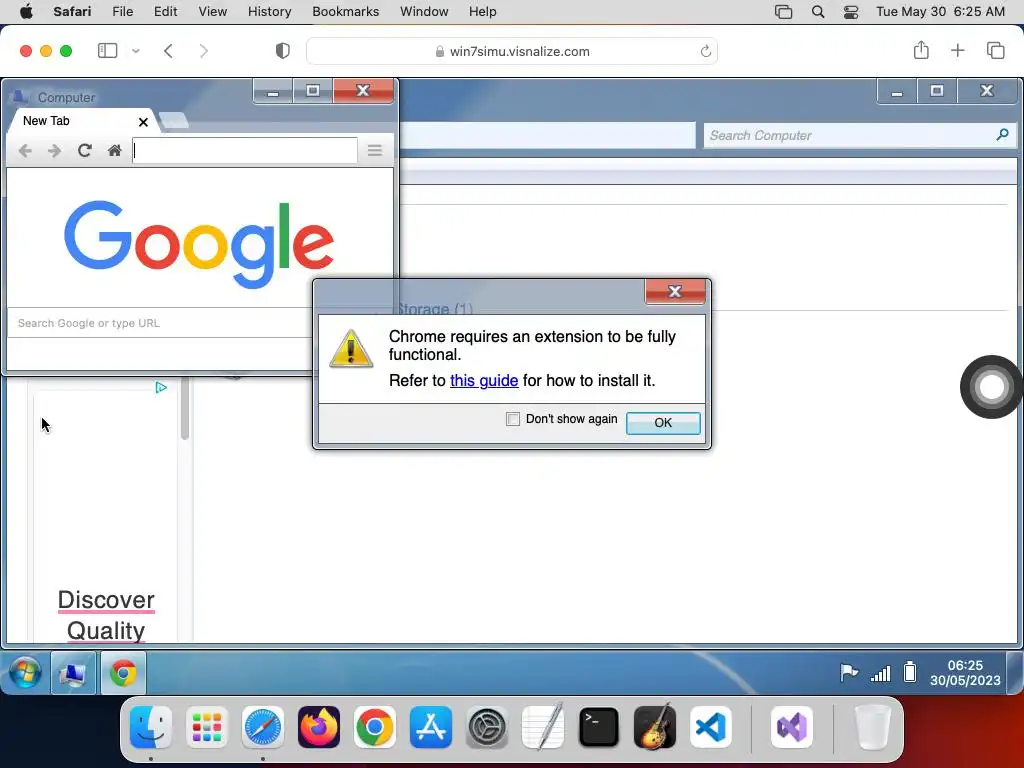This screenshot has width=1024, height=768.
Task: Select Chrome taskbar button in Windows 7
Action: [x=123, y=673]
